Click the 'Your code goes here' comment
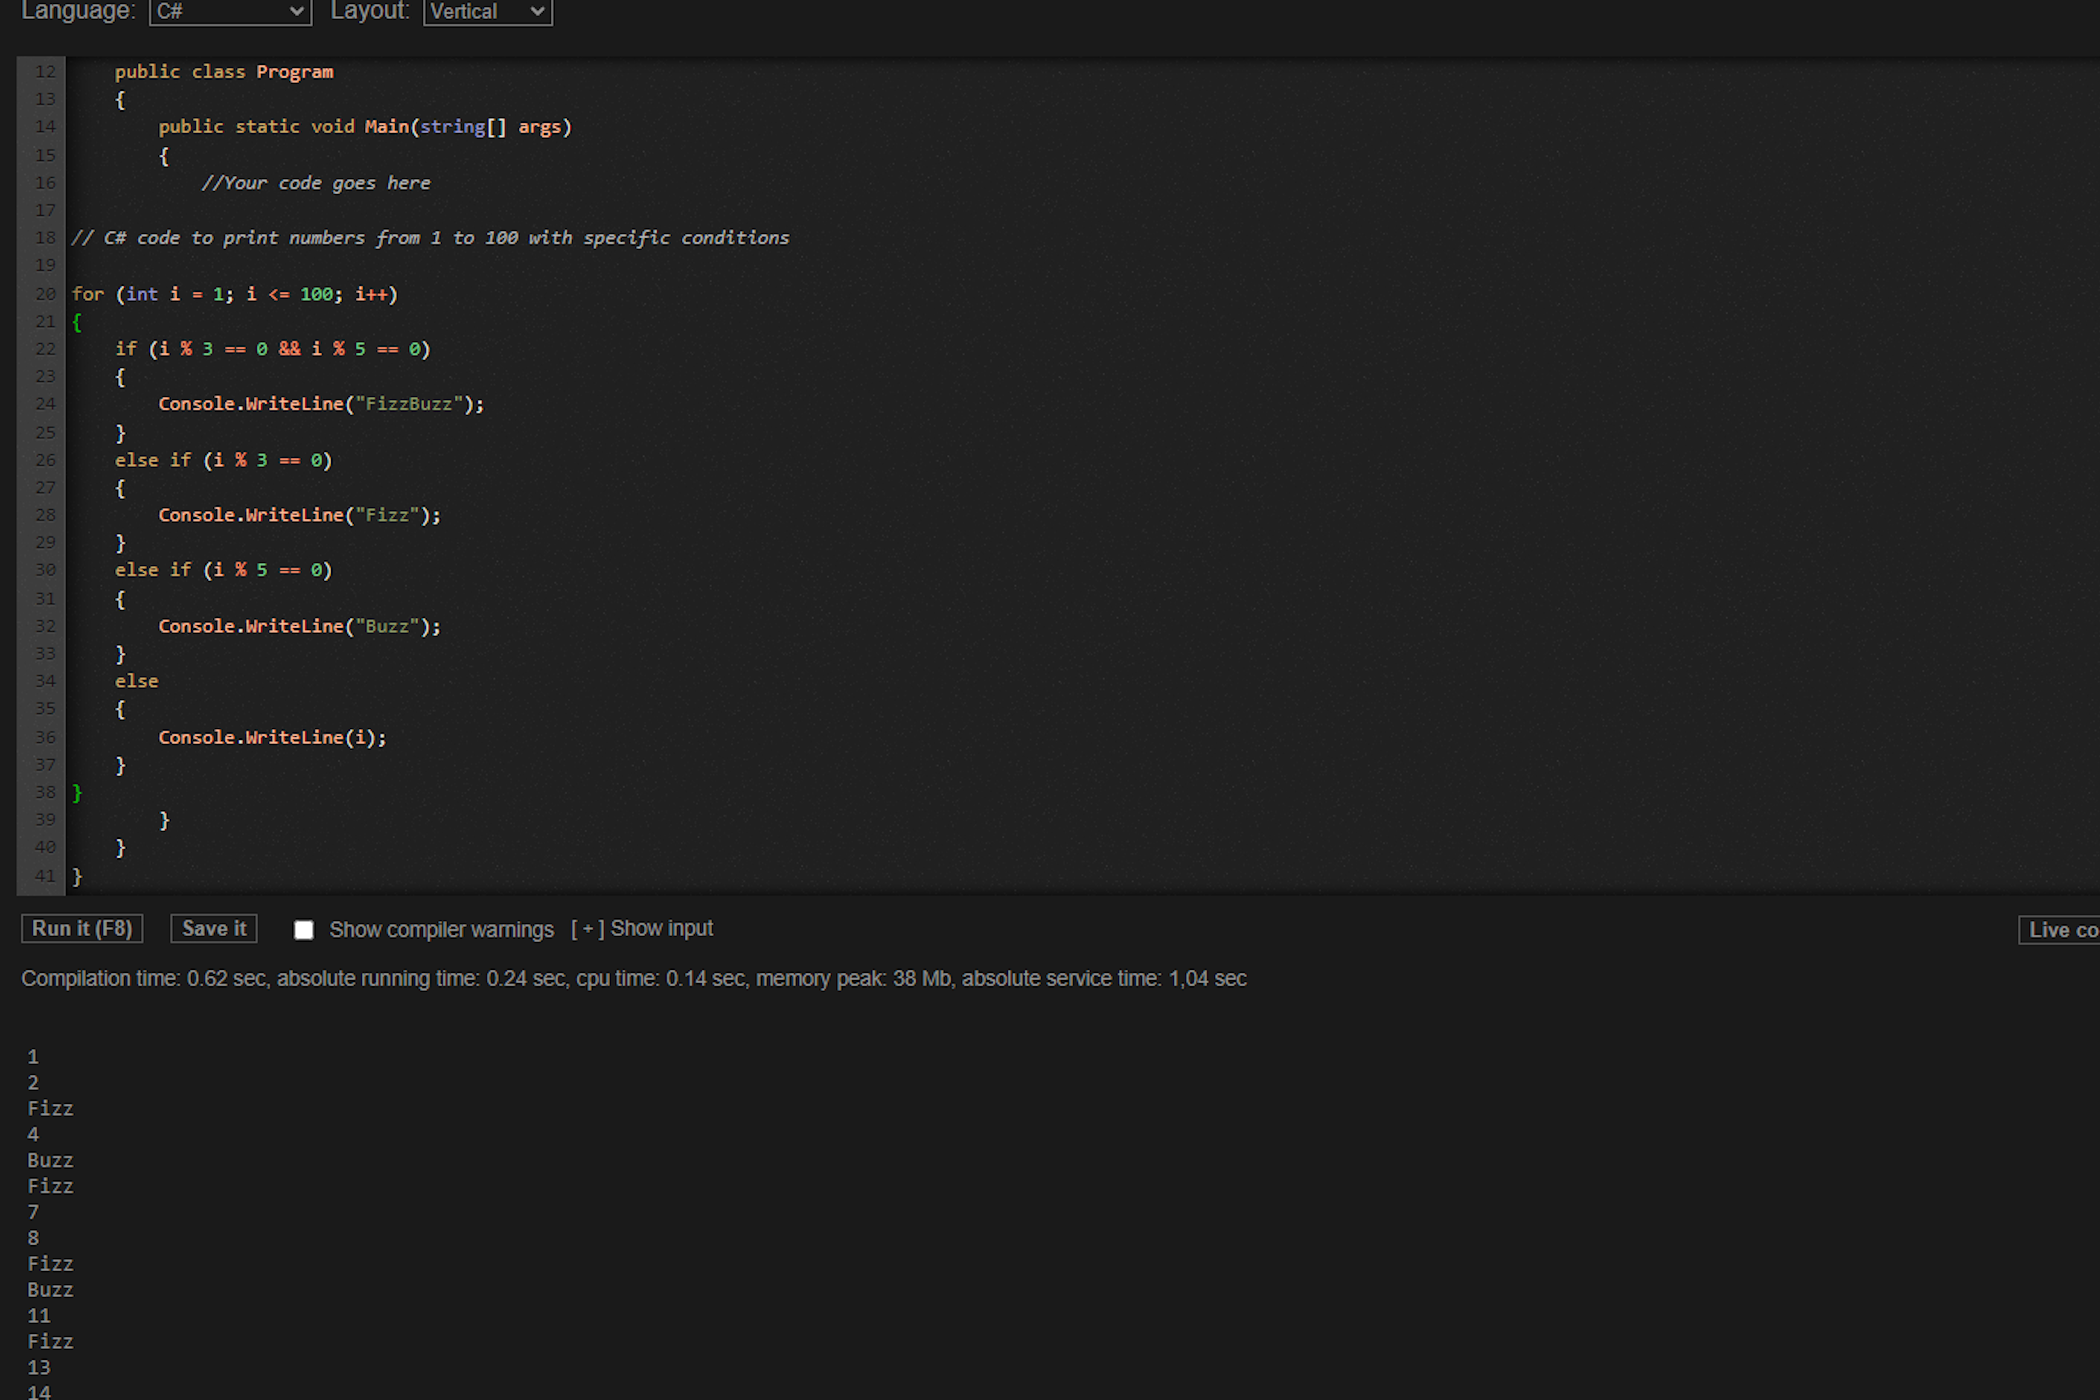Screen dimensions: 2100x1400 click(316, 183)
